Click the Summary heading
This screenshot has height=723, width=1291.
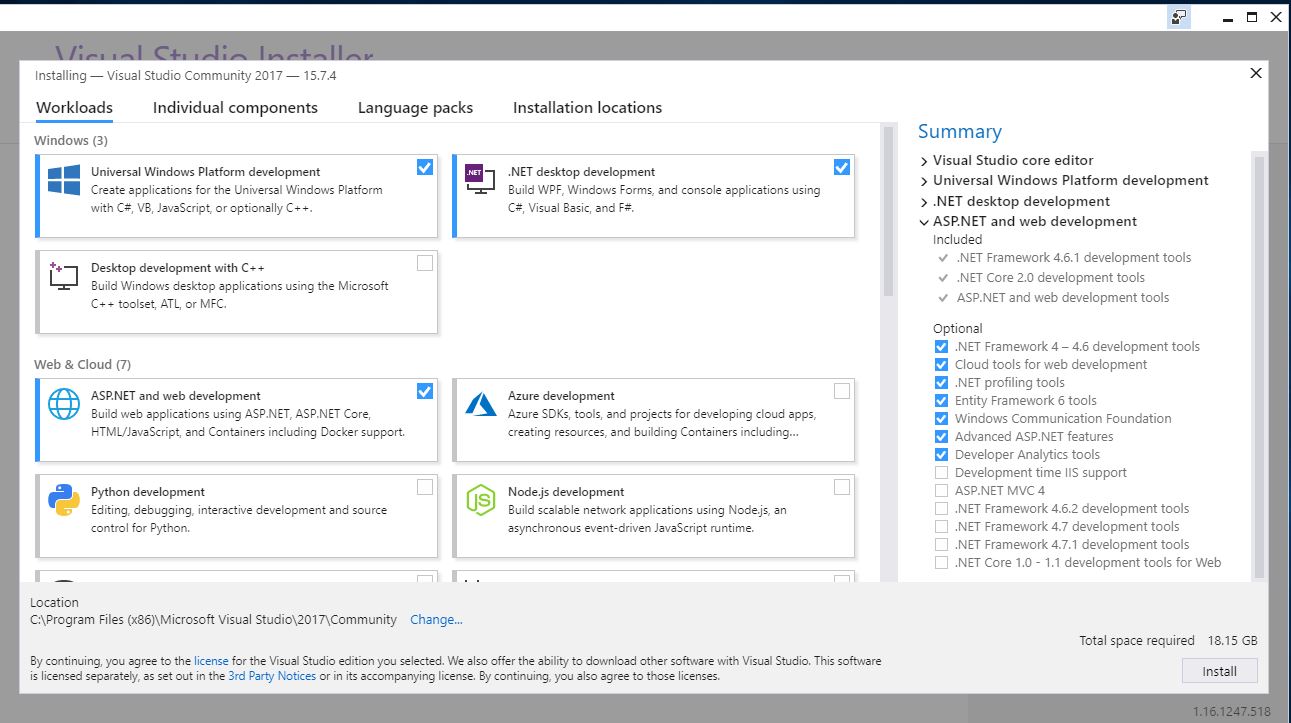960,132
